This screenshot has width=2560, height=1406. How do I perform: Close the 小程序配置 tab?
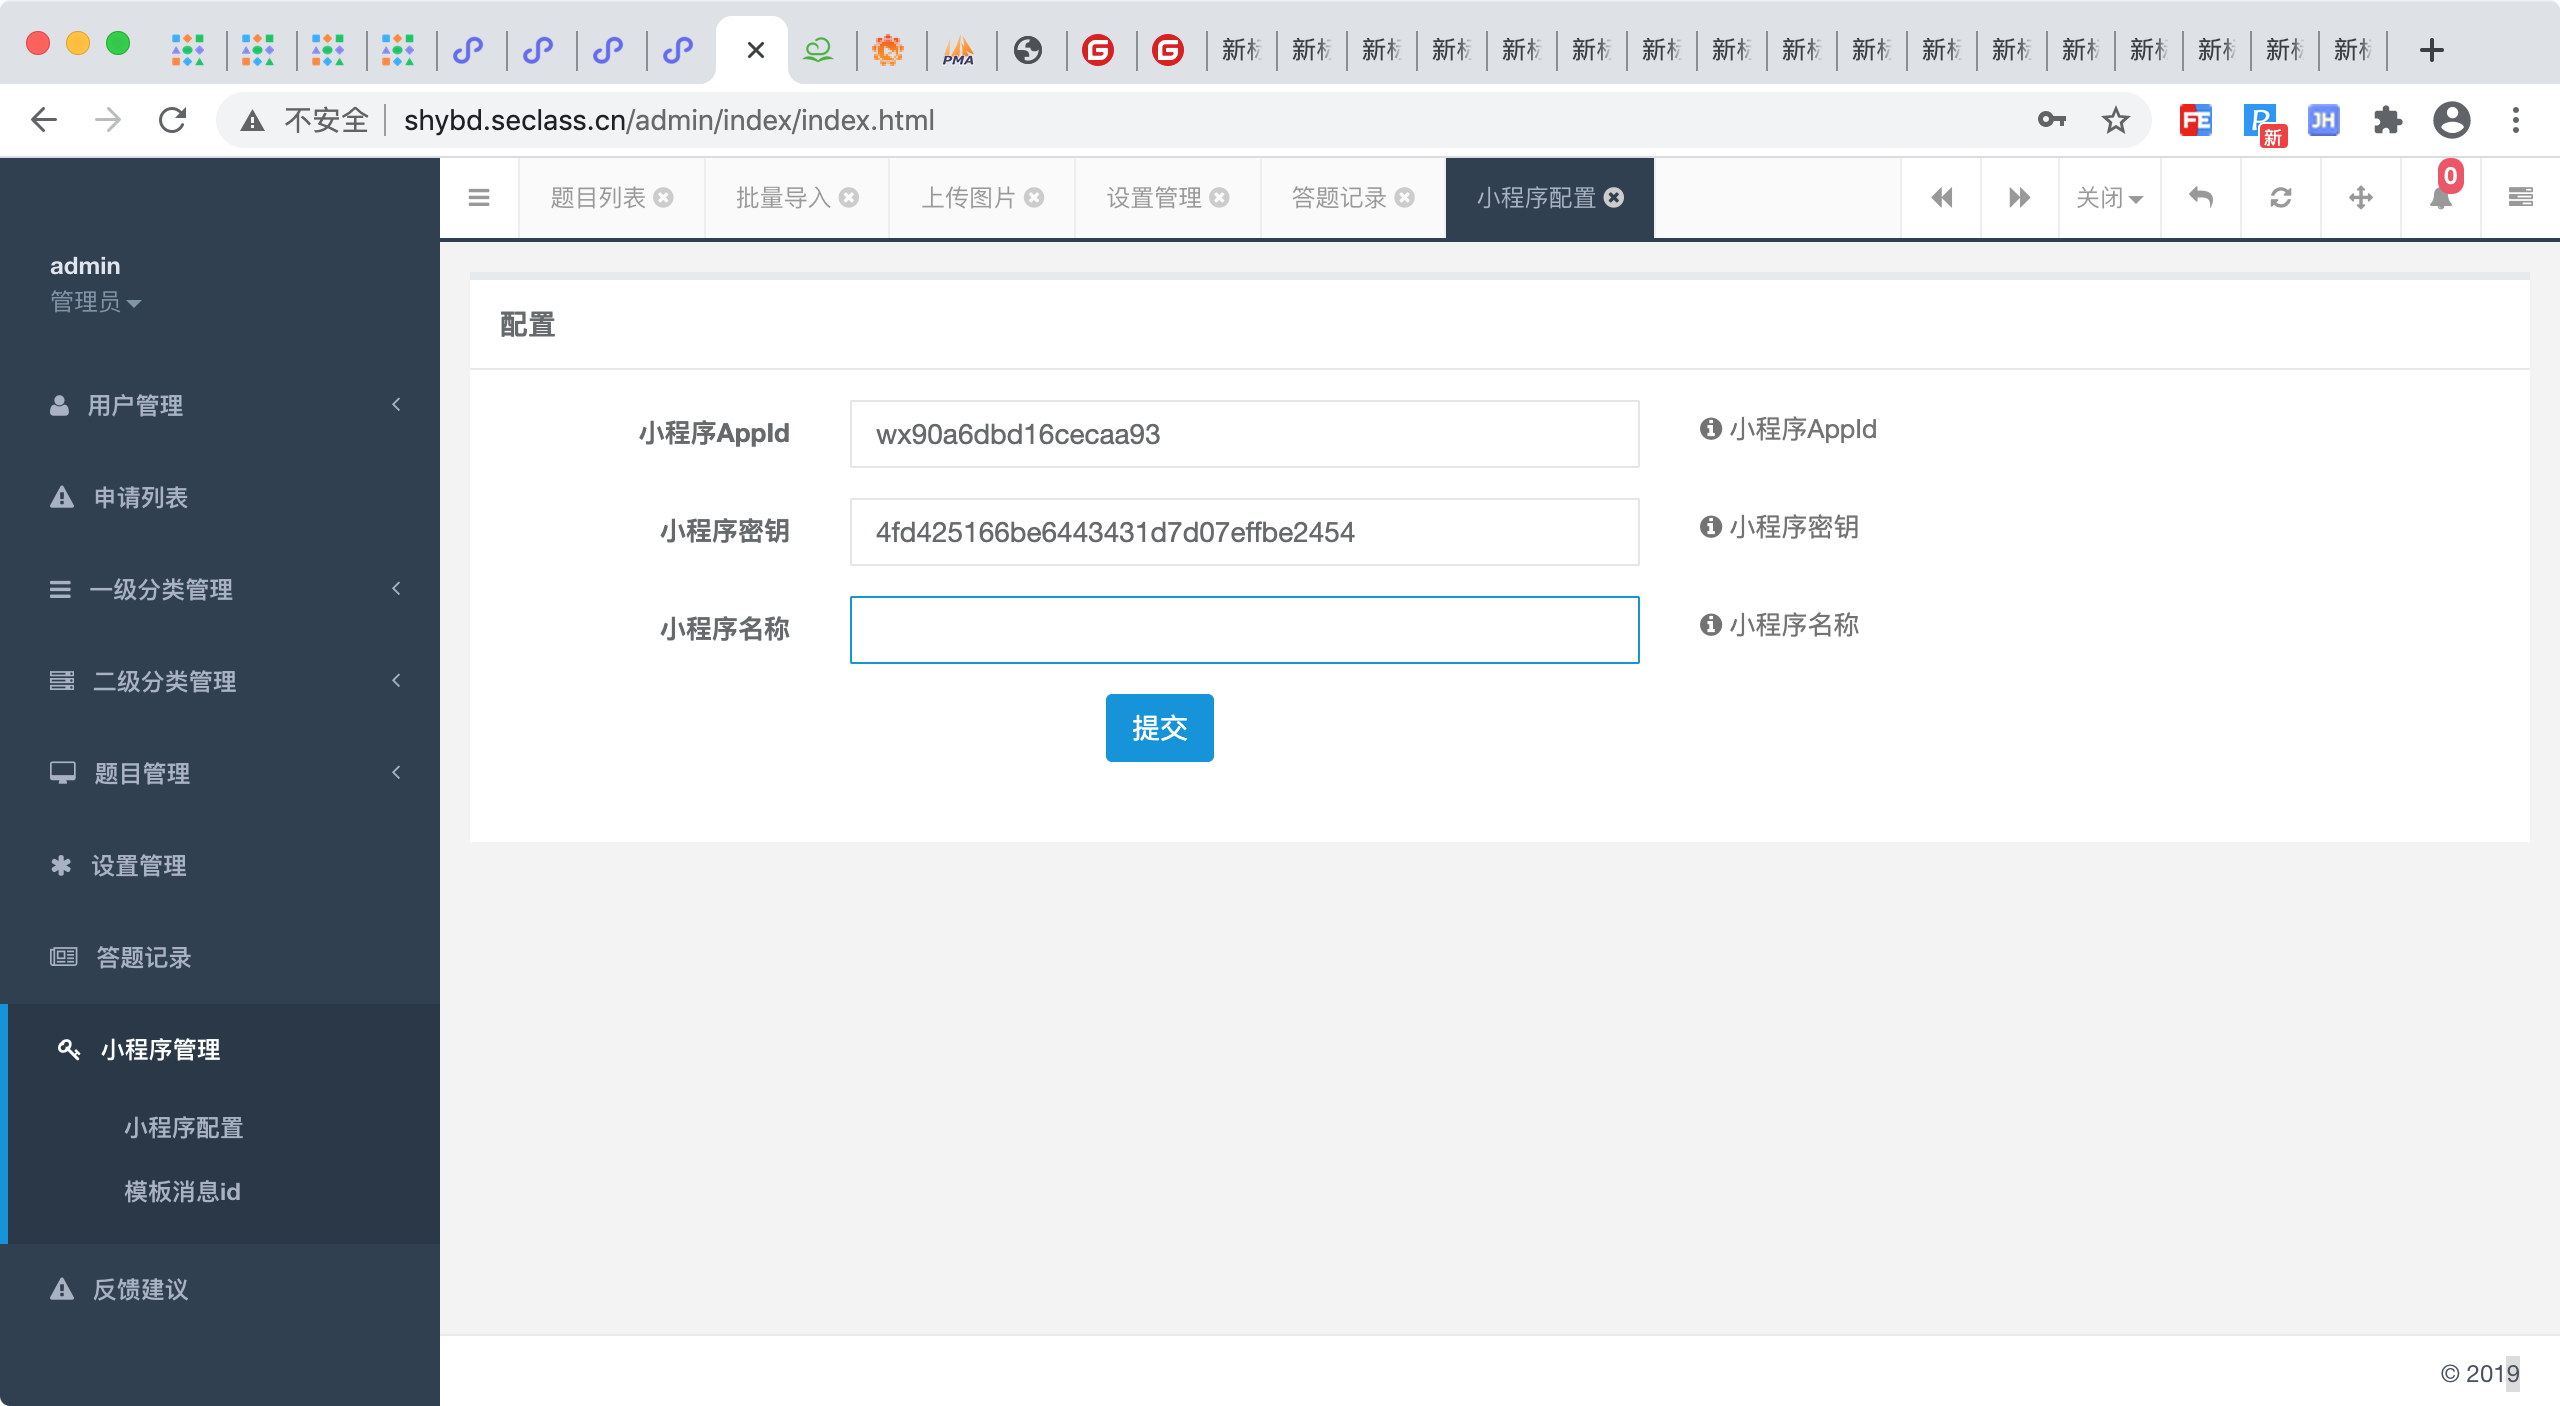coord(1614,198)
